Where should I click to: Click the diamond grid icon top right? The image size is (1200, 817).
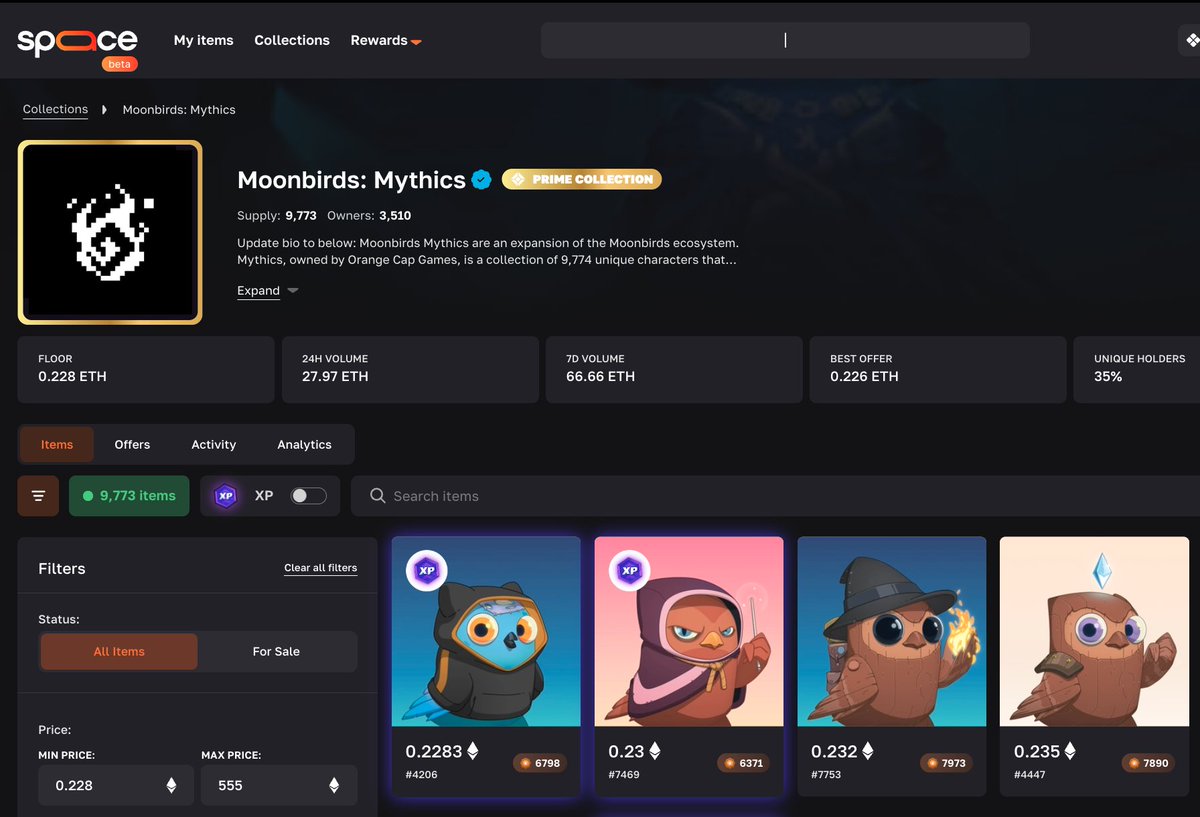[x=1191, y=40]
